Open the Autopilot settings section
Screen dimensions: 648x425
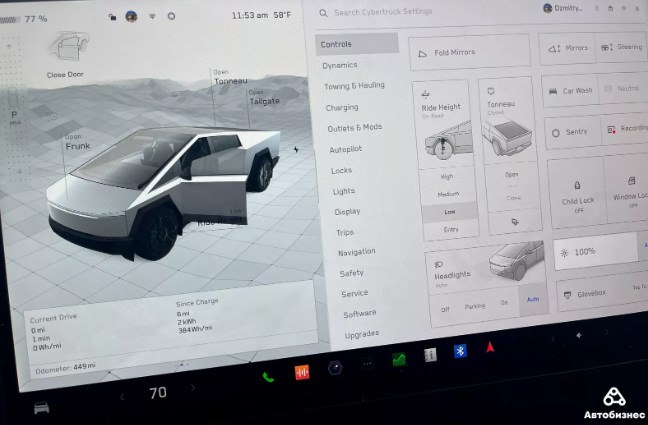click(345, 149)
